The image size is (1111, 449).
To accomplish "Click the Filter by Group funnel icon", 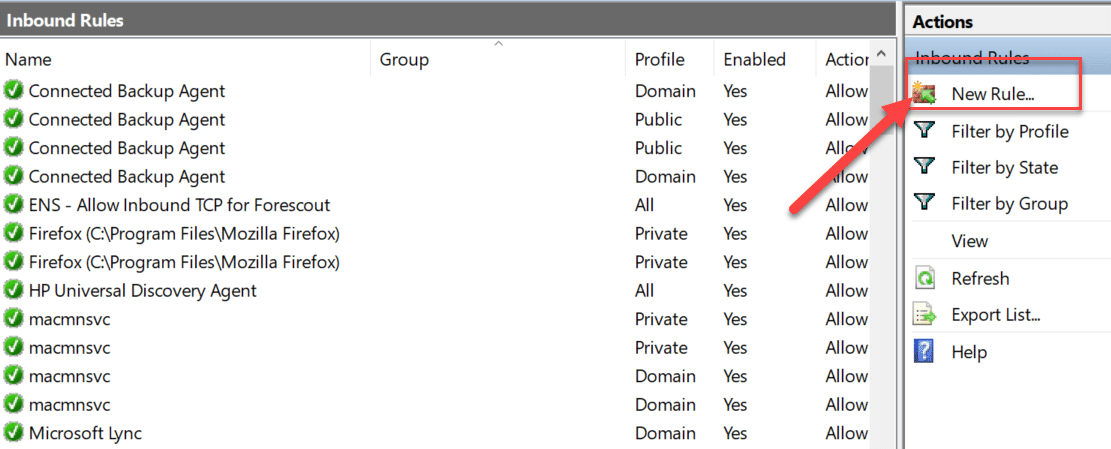I will 925,203.
